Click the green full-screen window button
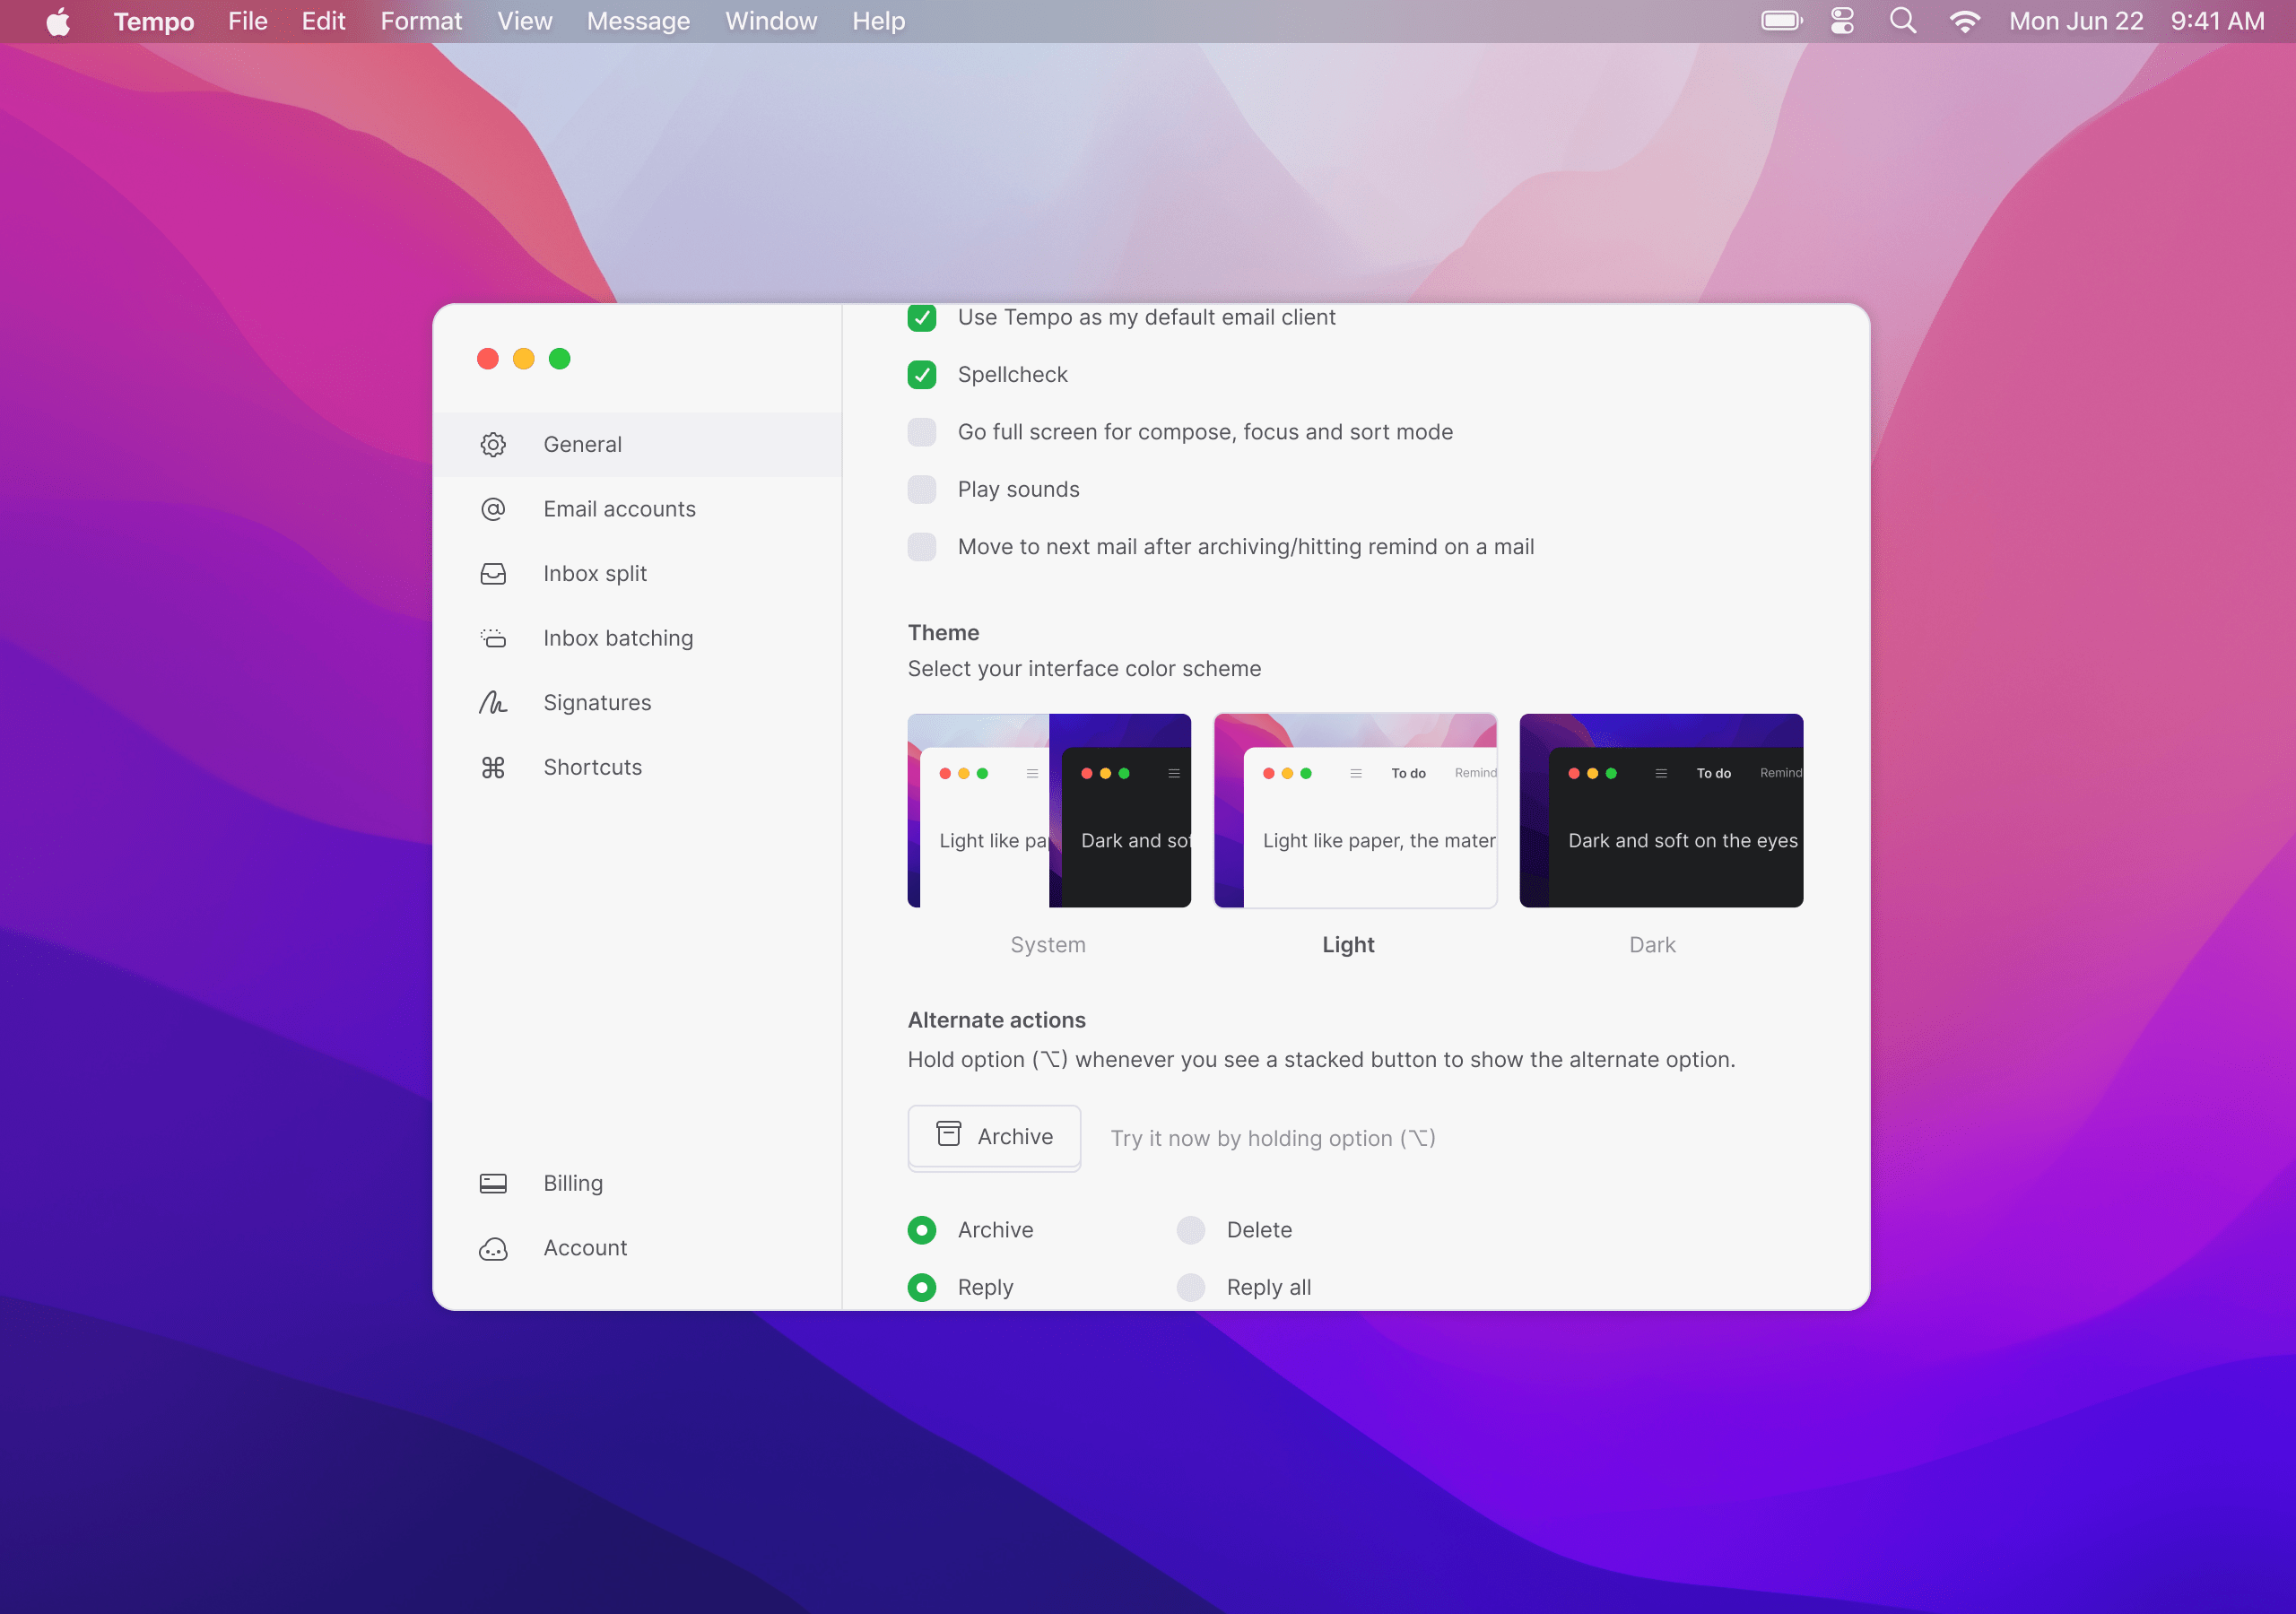Viewport: 2296px width, 1614px height. [560, 359]
